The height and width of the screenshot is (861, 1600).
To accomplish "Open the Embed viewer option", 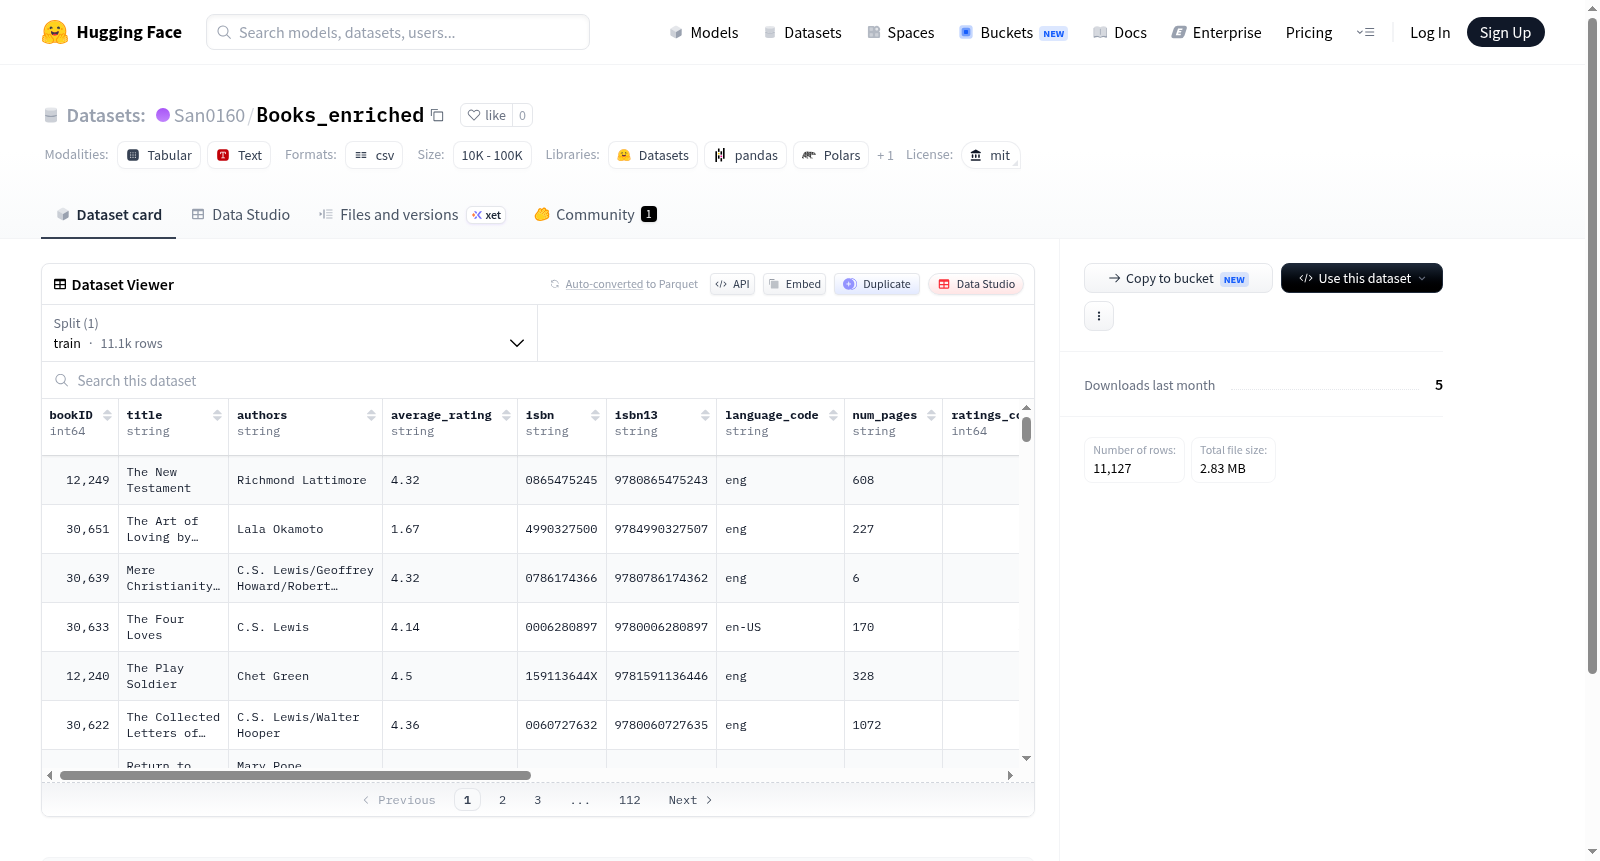I will click(794, 284).
